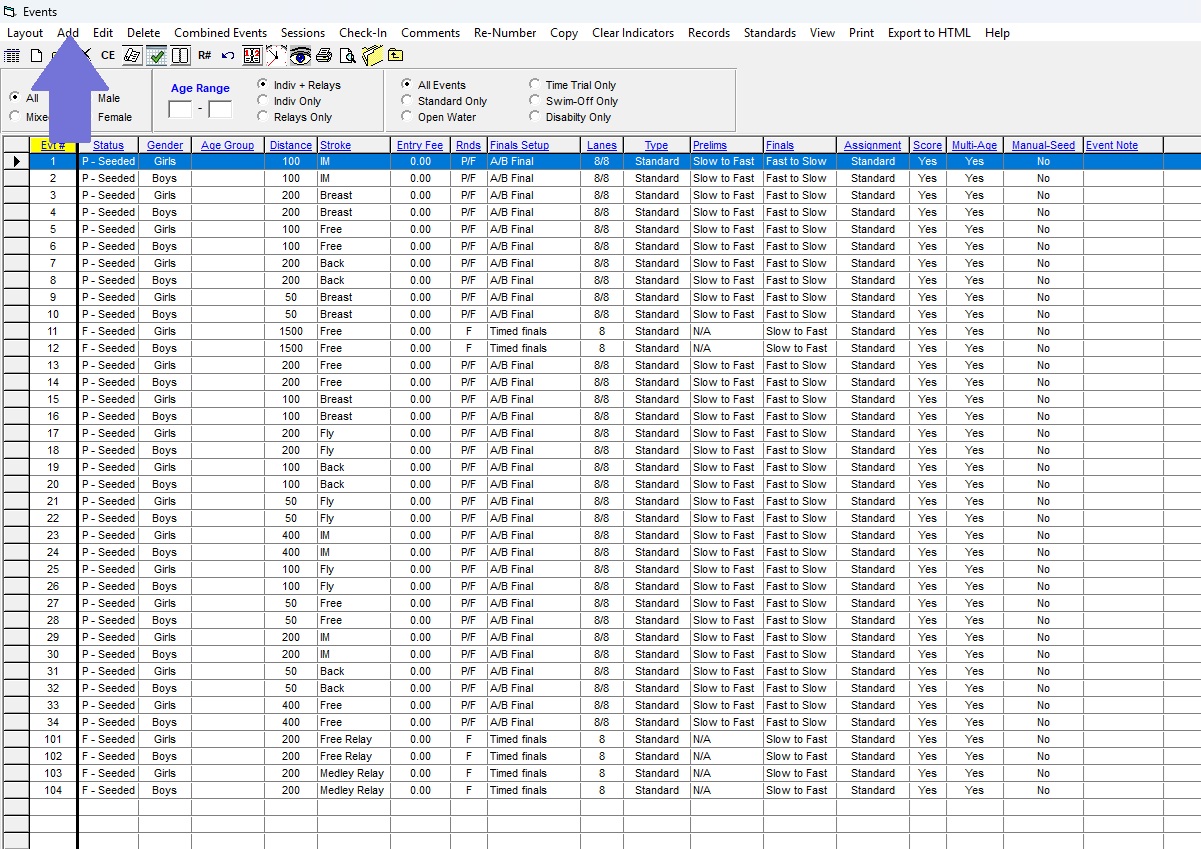Open the Delete menu
The width and height of the screenshot is (1201, 849).
tap(143, 32)
